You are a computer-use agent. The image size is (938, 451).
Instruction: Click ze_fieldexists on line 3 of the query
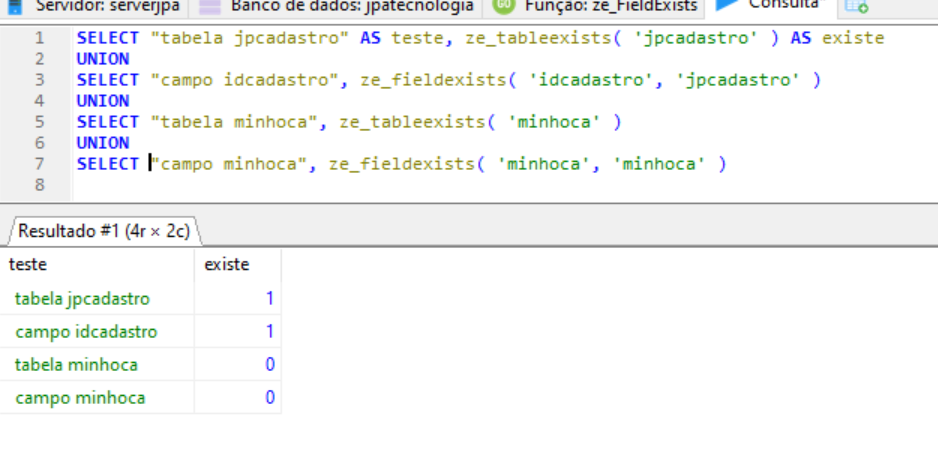(433, 80)
